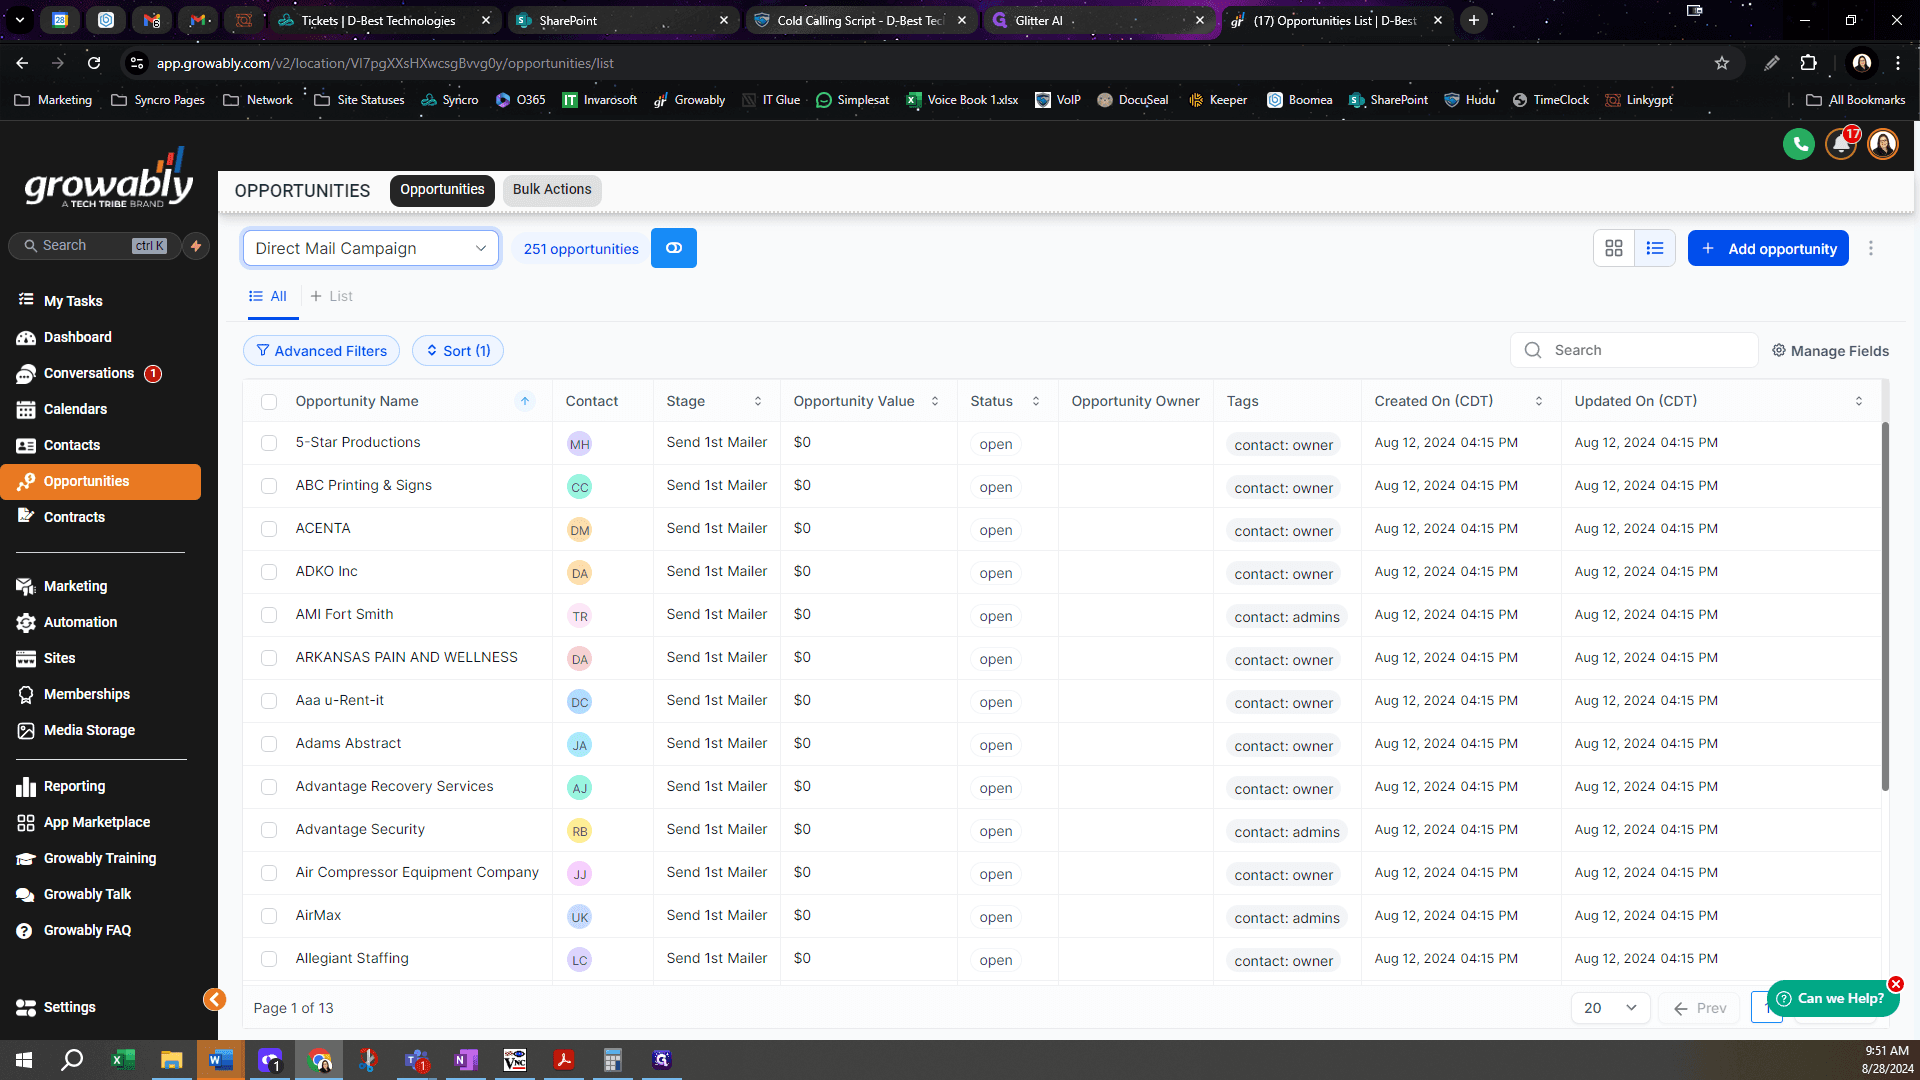Click the blue eye toggle button
The image size is (1920, 1080).
674,249
